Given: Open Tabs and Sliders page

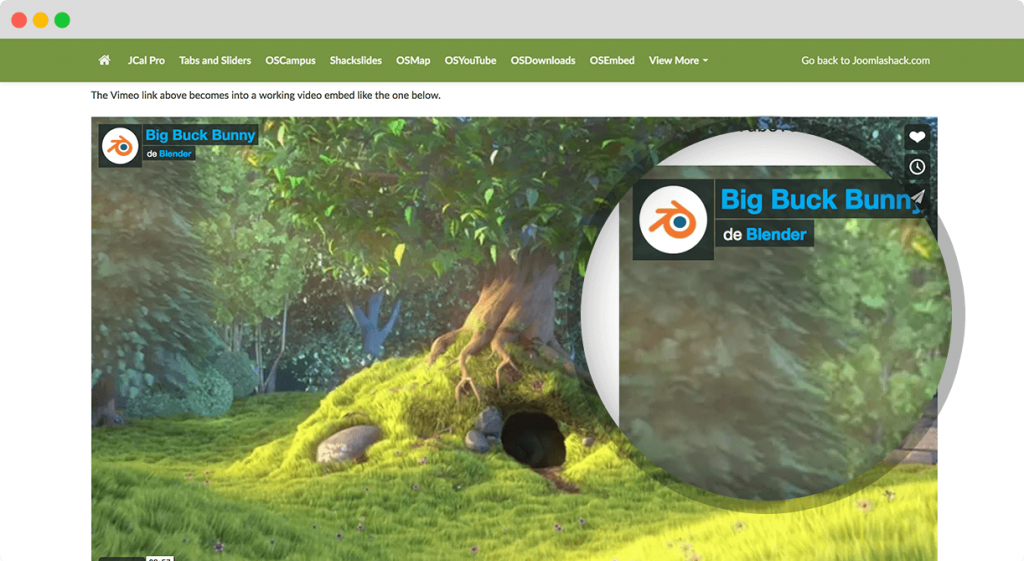Looking at the screenshot, I should (215, 60).
